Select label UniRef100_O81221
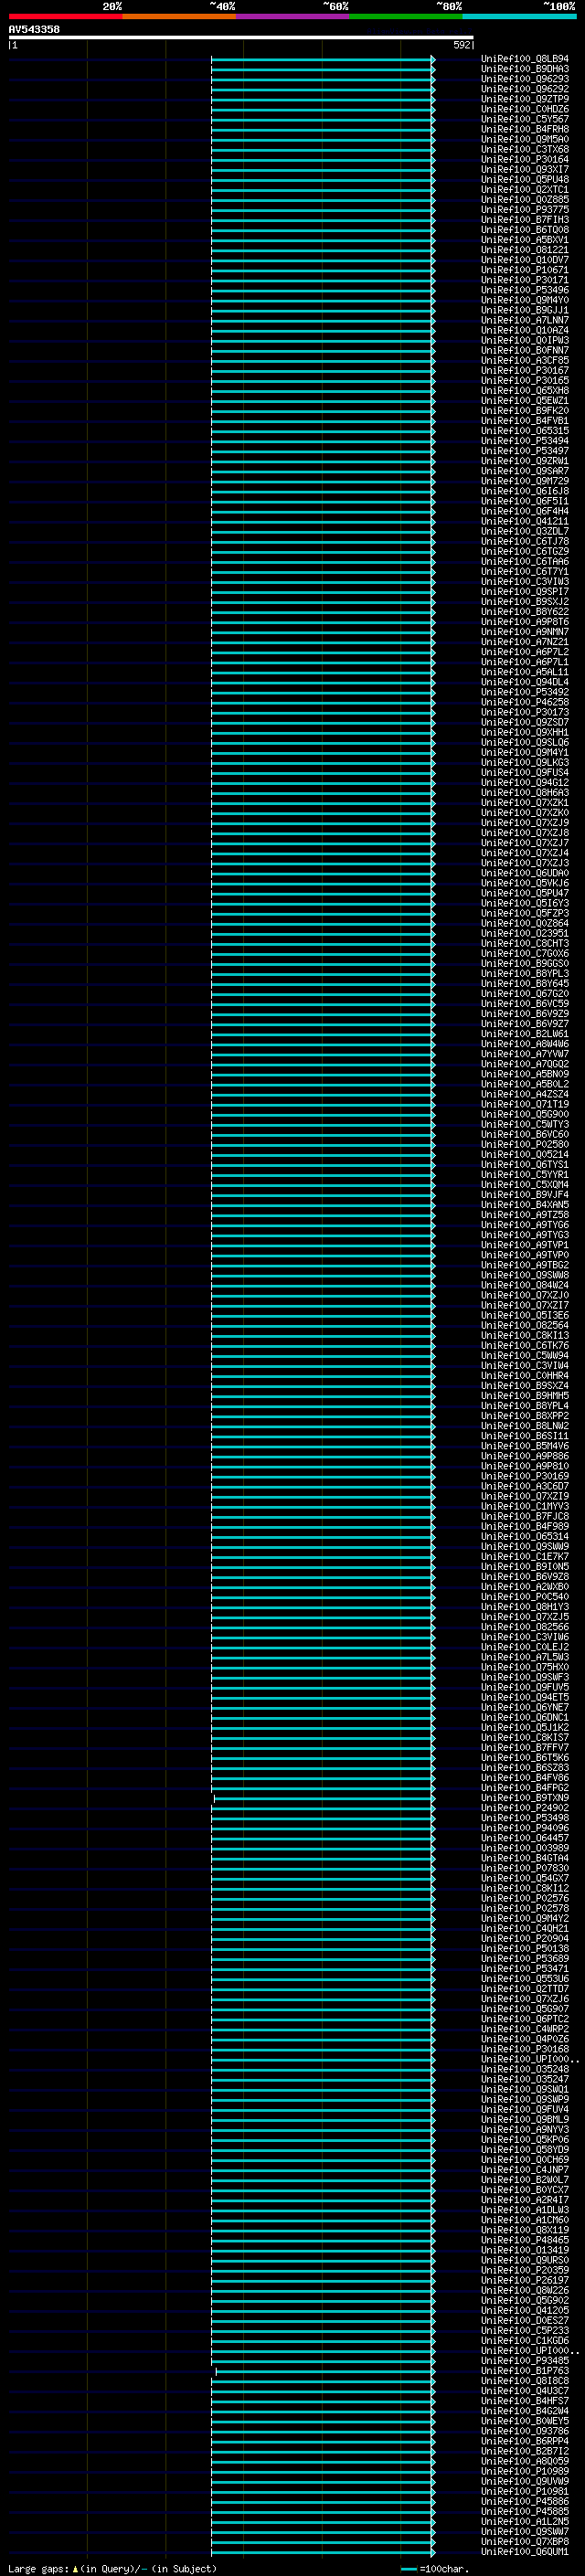 (525, 250)
